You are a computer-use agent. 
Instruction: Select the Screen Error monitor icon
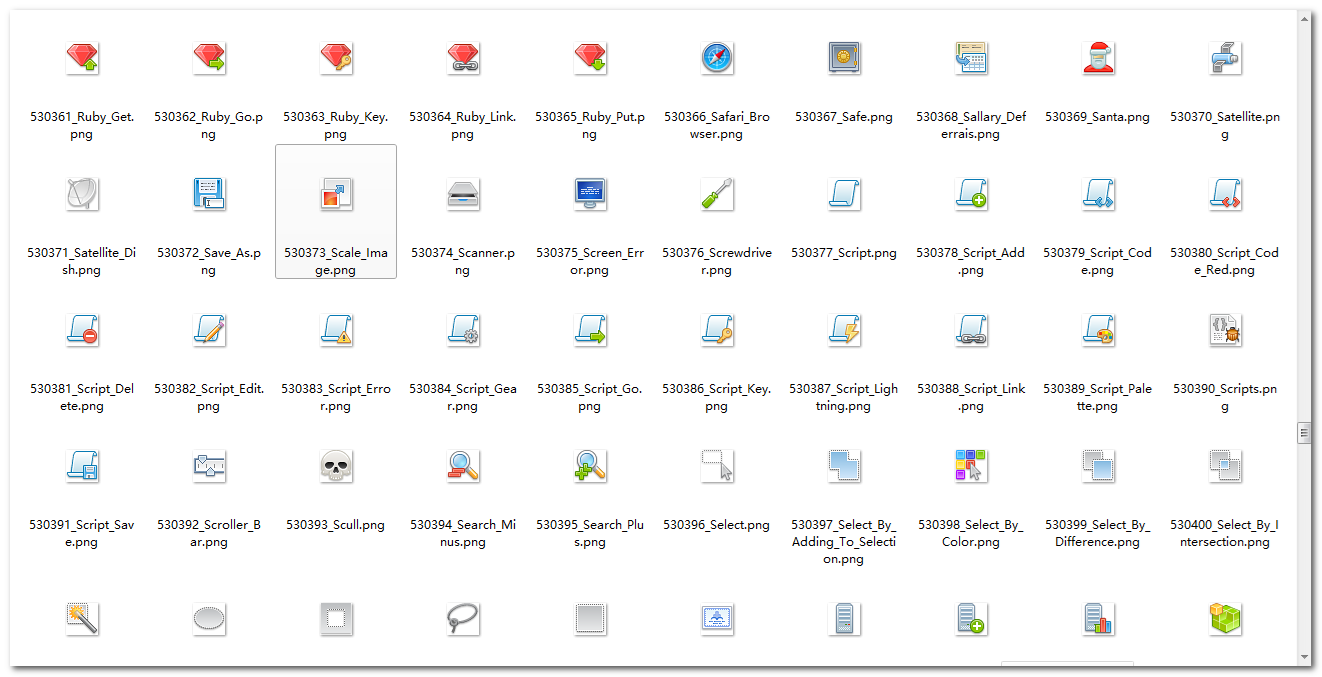coord(590,195)
